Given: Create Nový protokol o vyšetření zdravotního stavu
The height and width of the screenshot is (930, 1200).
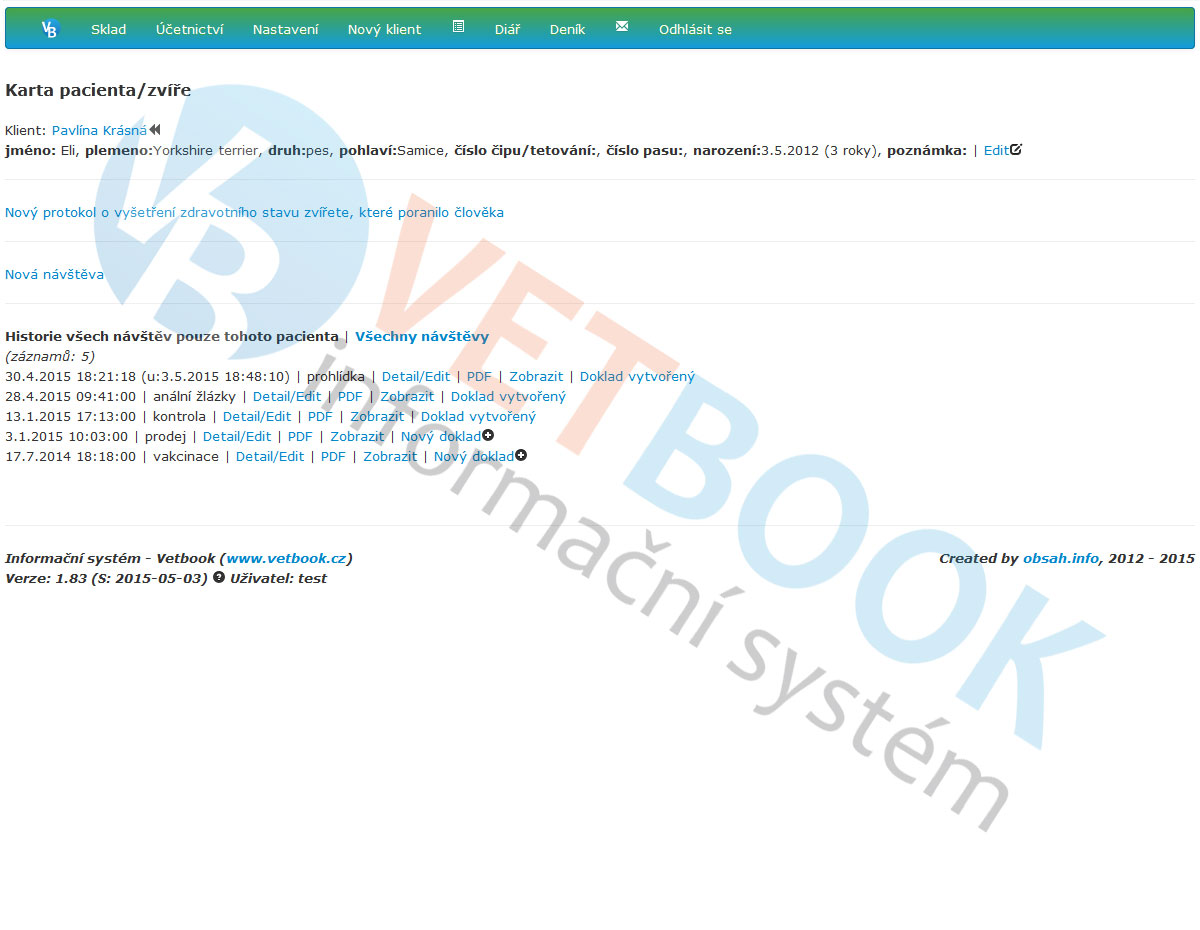Looking at the screenshot, I should click(x=254, y=212).
